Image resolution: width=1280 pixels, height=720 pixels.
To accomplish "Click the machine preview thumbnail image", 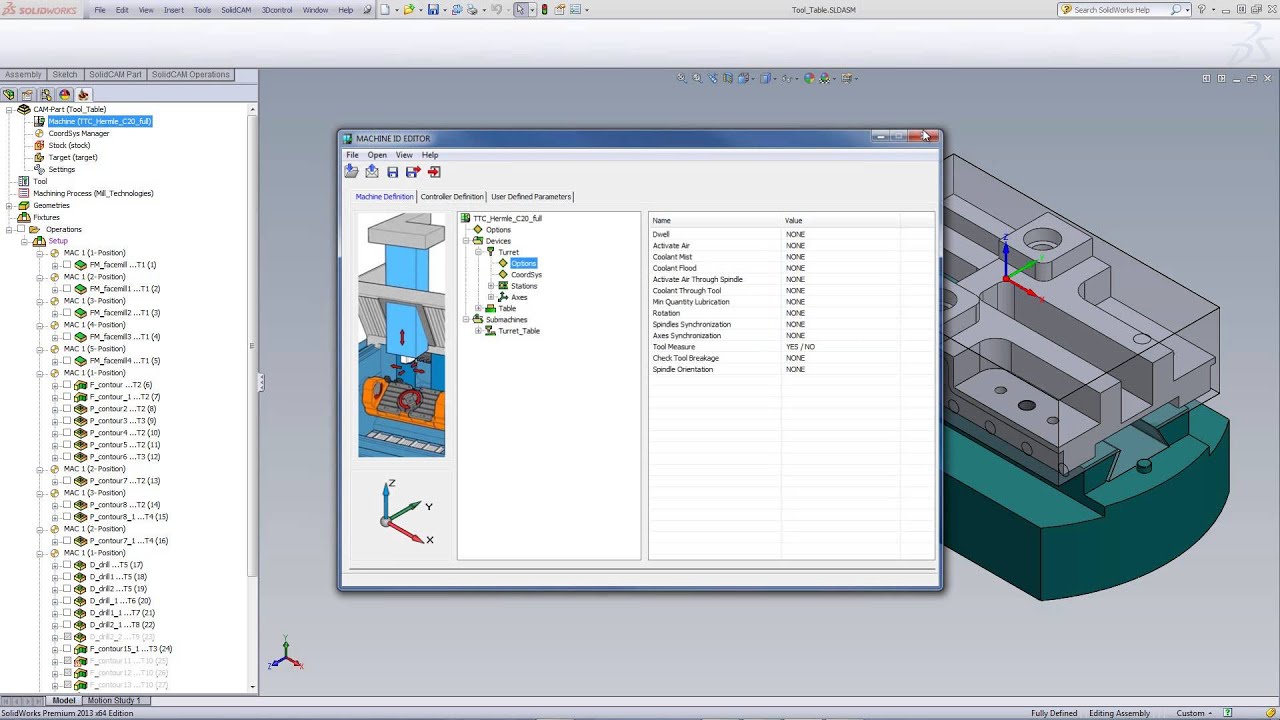I will pyautogui.click(x=402, y=335).
